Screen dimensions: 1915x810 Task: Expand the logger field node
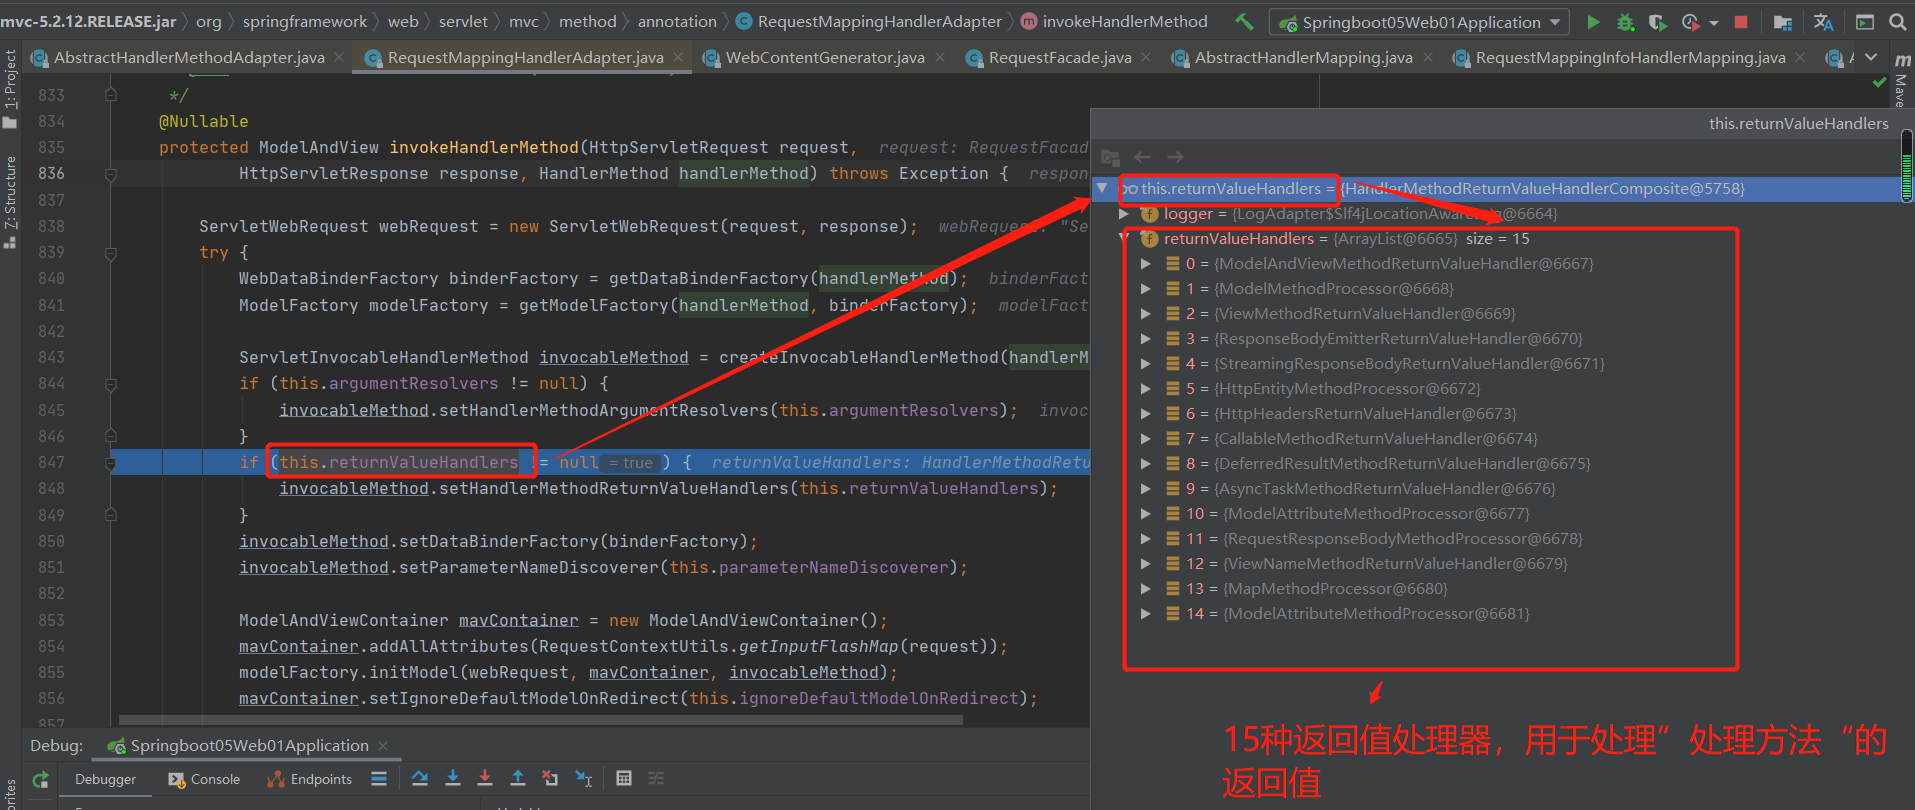[x=1124, y=213]
